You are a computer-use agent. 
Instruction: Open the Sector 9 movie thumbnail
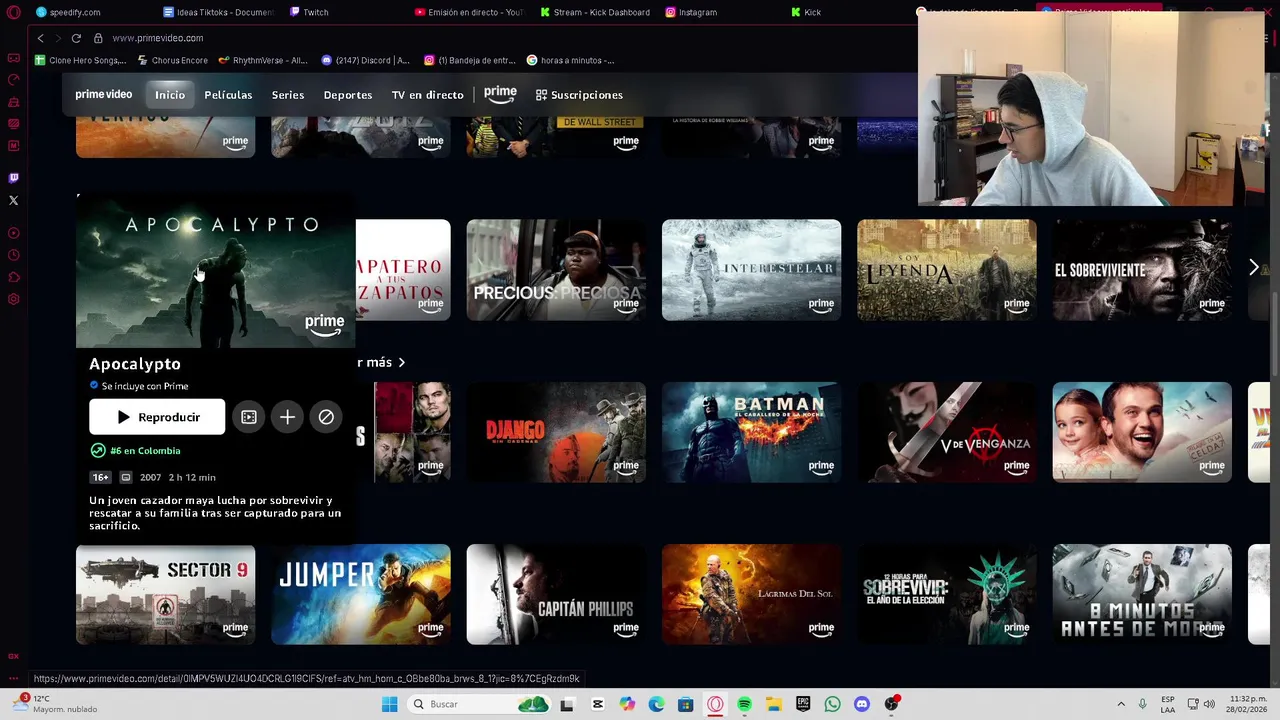click(x=165, y=595)
